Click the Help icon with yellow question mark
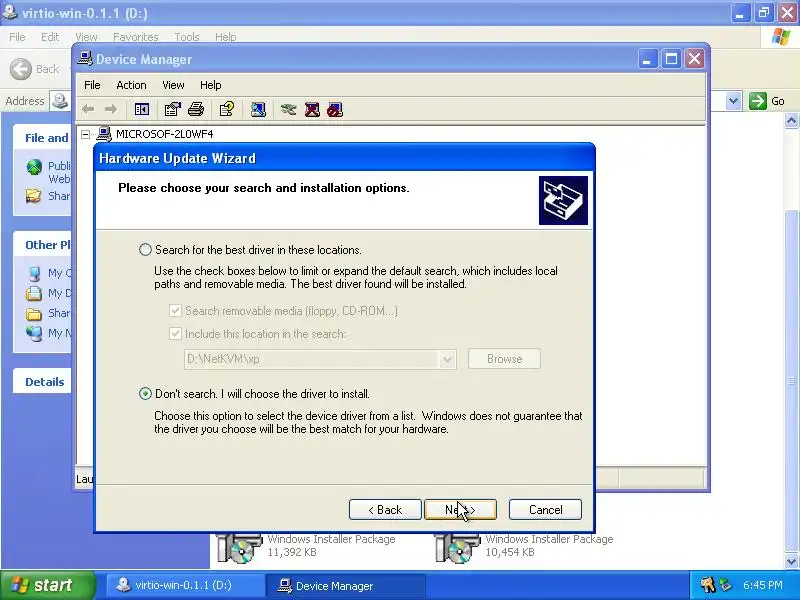 [227, 109]
